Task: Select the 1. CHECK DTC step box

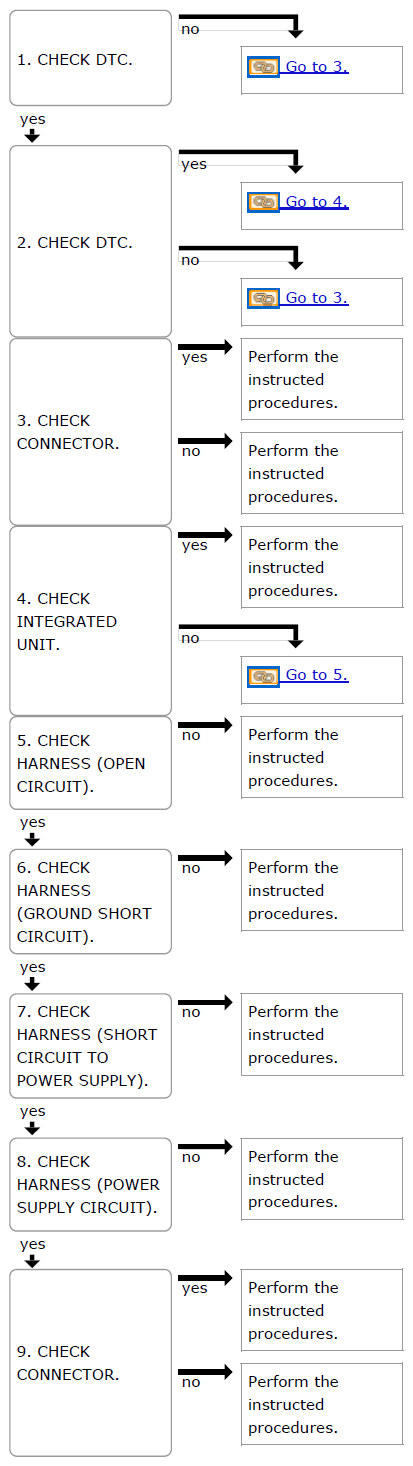Action: 91,58
